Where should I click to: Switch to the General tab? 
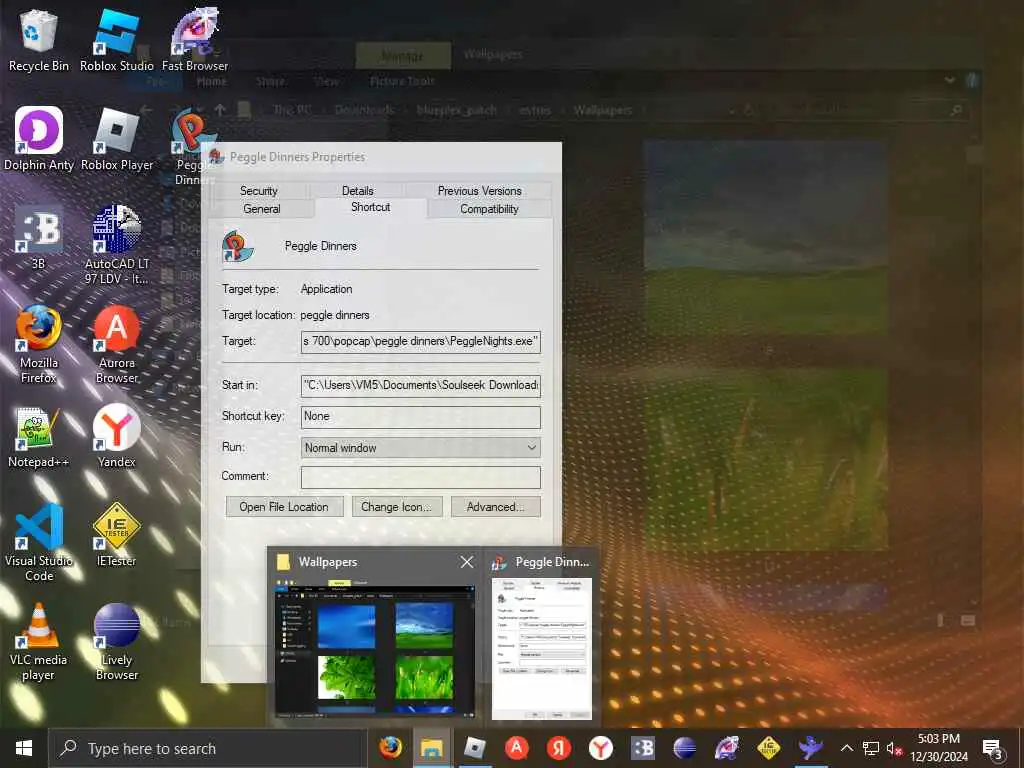261,209
